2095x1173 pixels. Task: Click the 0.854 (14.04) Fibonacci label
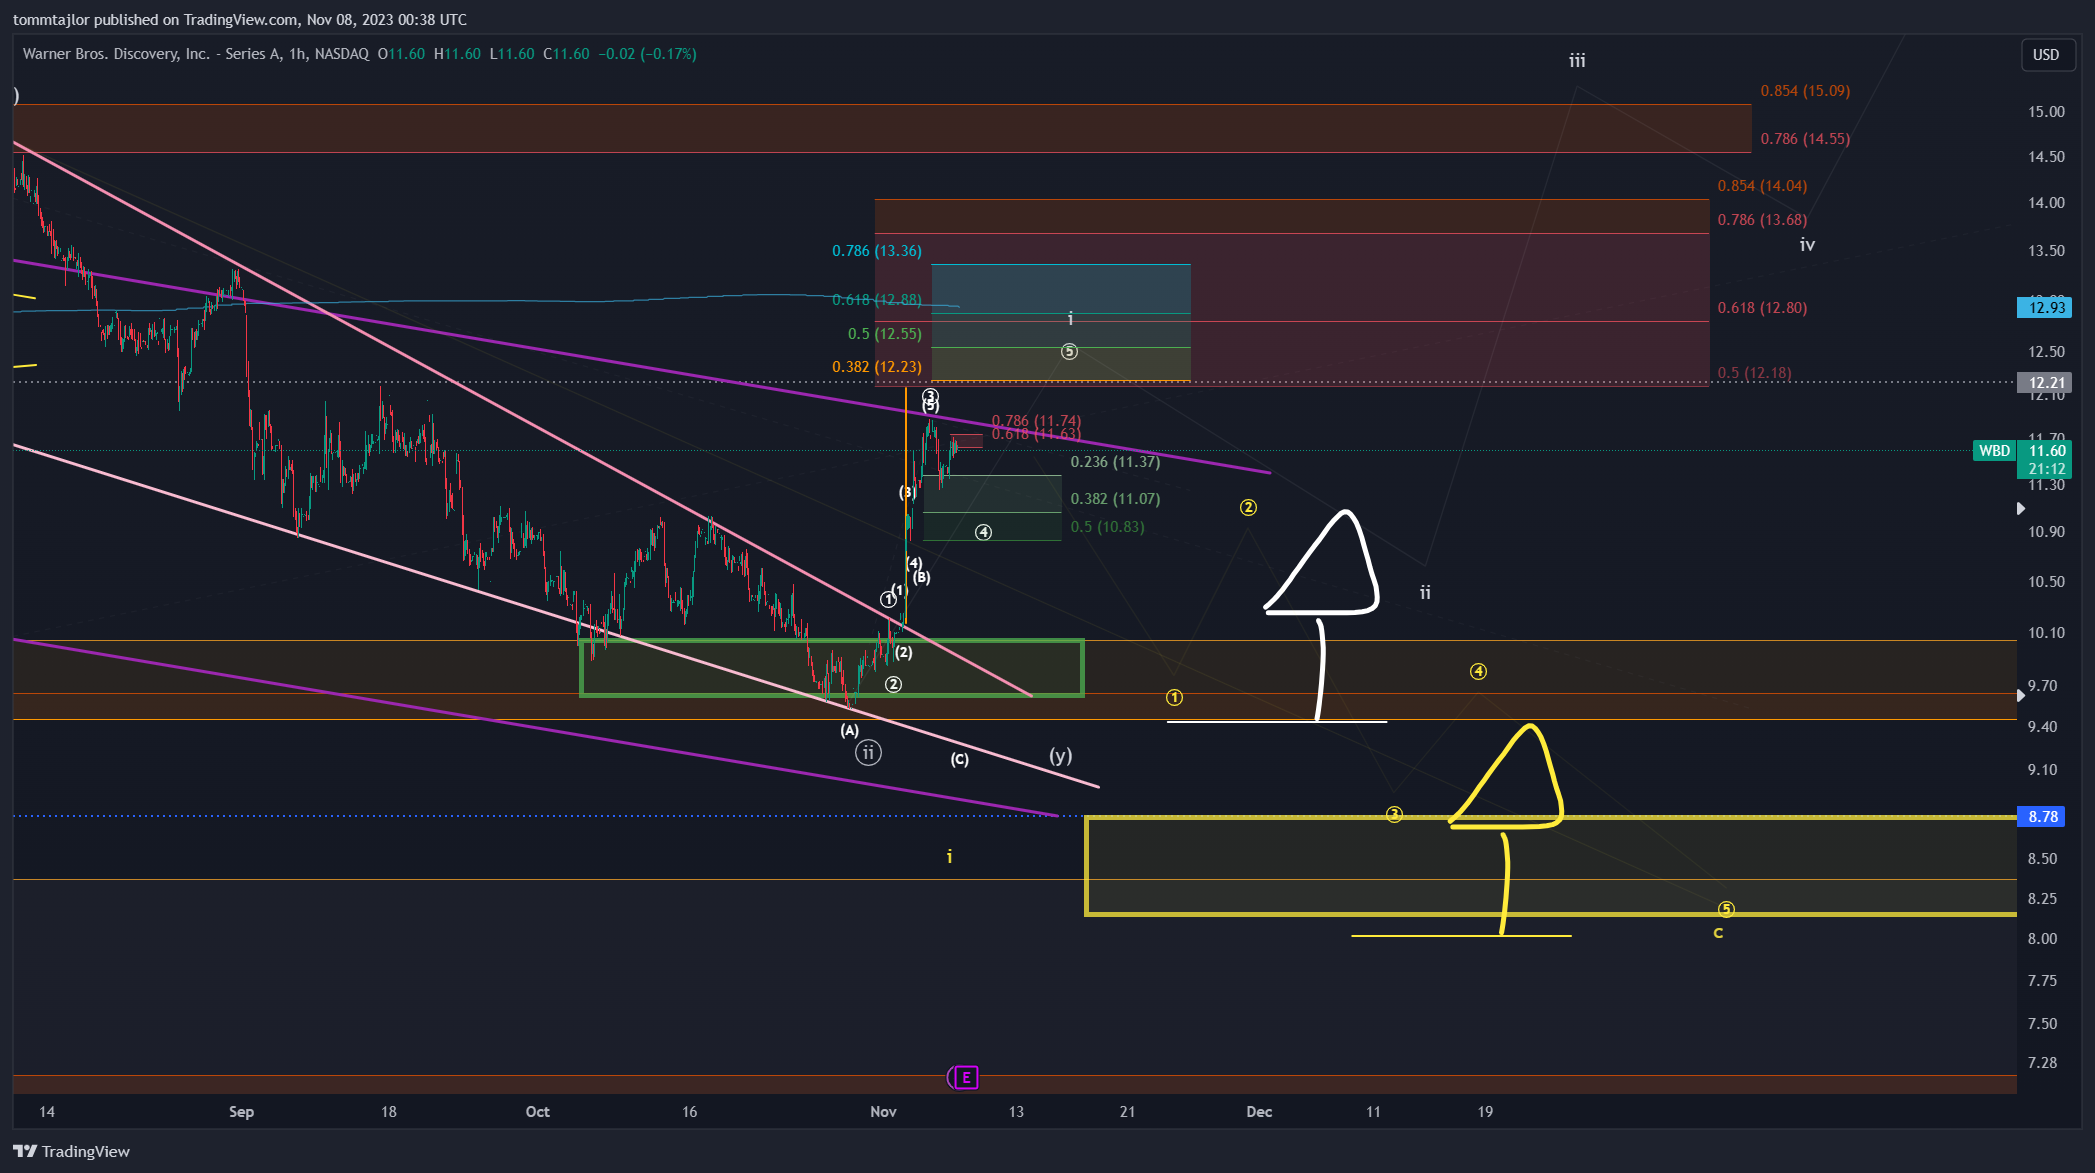(x=1762, y=186)
